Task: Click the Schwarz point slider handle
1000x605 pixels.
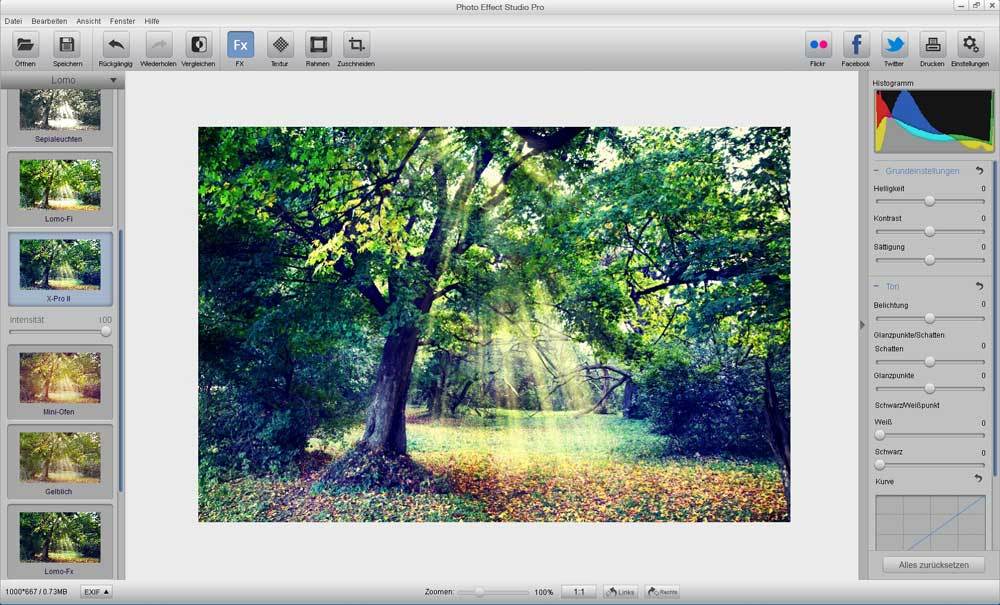Action: pyautogui.click(x=880, y=465)
